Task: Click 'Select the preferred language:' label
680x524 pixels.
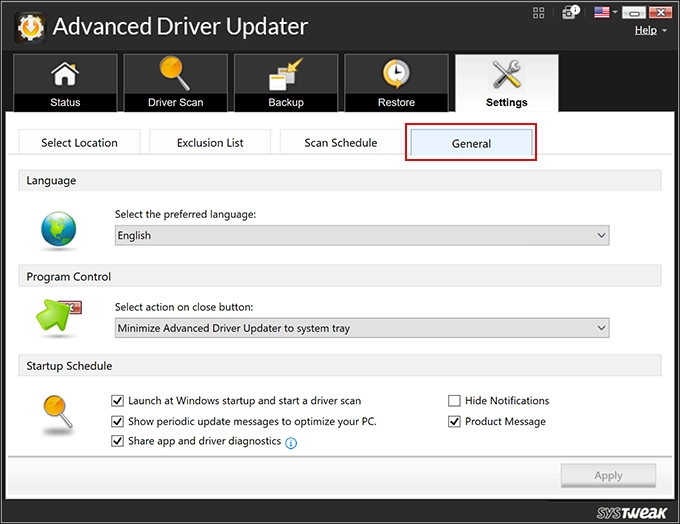Action: [185, 214]
